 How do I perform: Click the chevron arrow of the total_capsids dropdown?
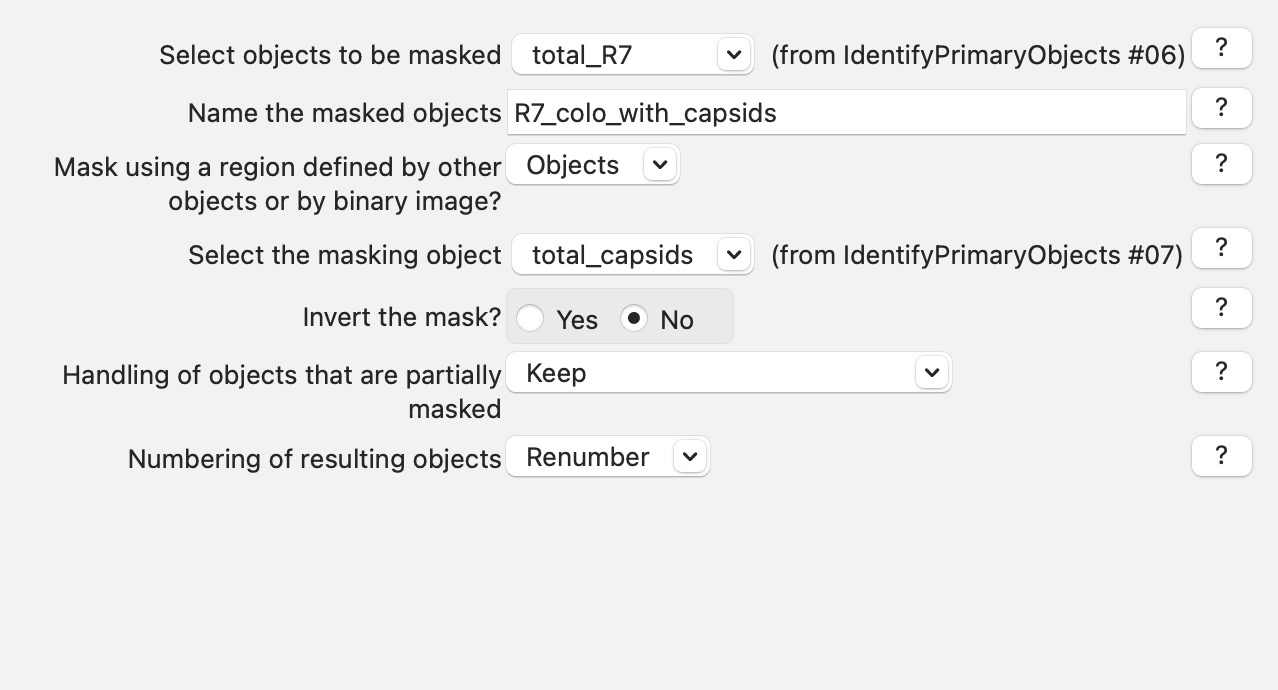point(734,255)
